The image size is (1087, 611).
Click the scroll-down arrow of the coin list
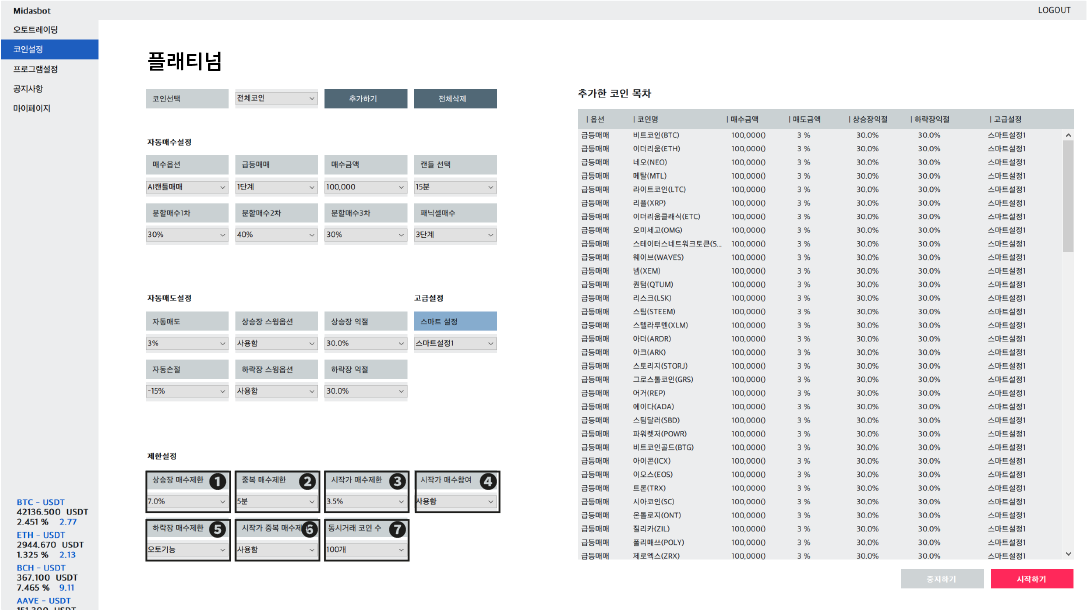tap(1067, 553)
